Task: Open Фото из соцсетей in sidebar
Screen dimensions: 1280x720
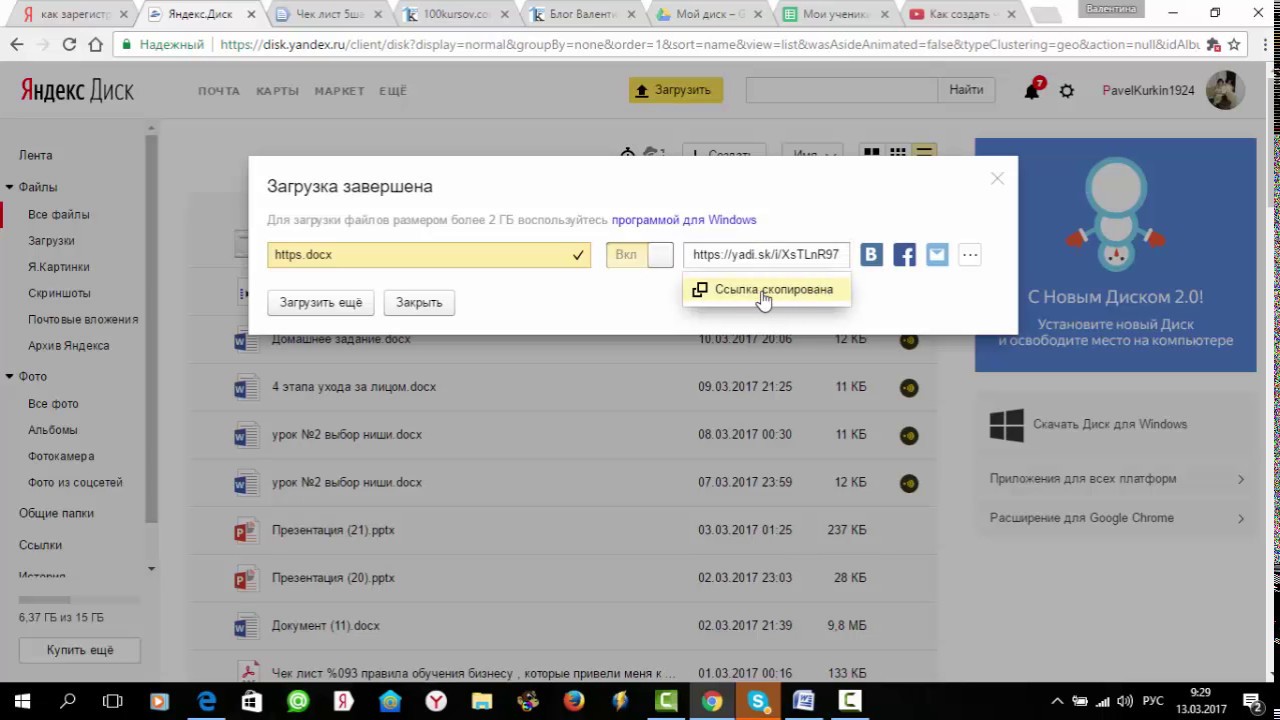Action: 75,482
